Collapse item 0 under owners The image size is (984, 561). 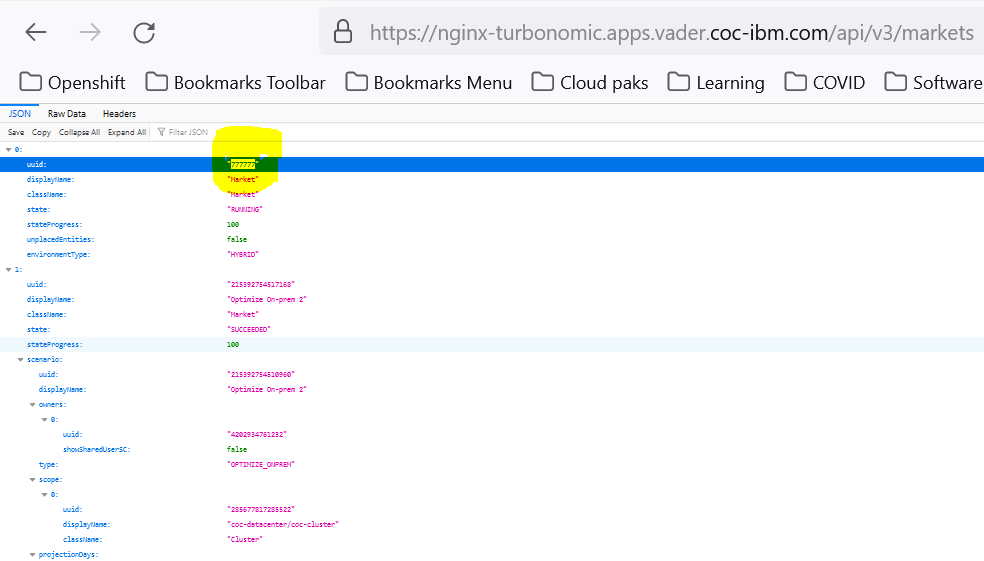[45, 420]
